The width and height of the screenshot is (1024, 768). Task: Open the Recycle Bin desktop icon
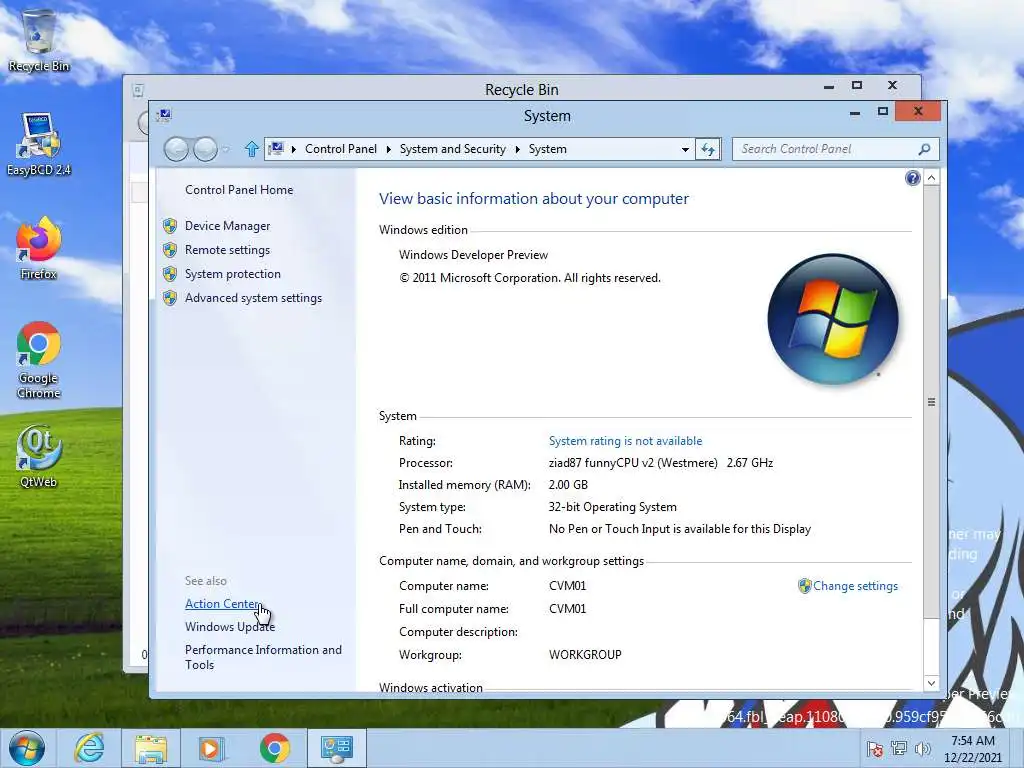coord(39,40)
